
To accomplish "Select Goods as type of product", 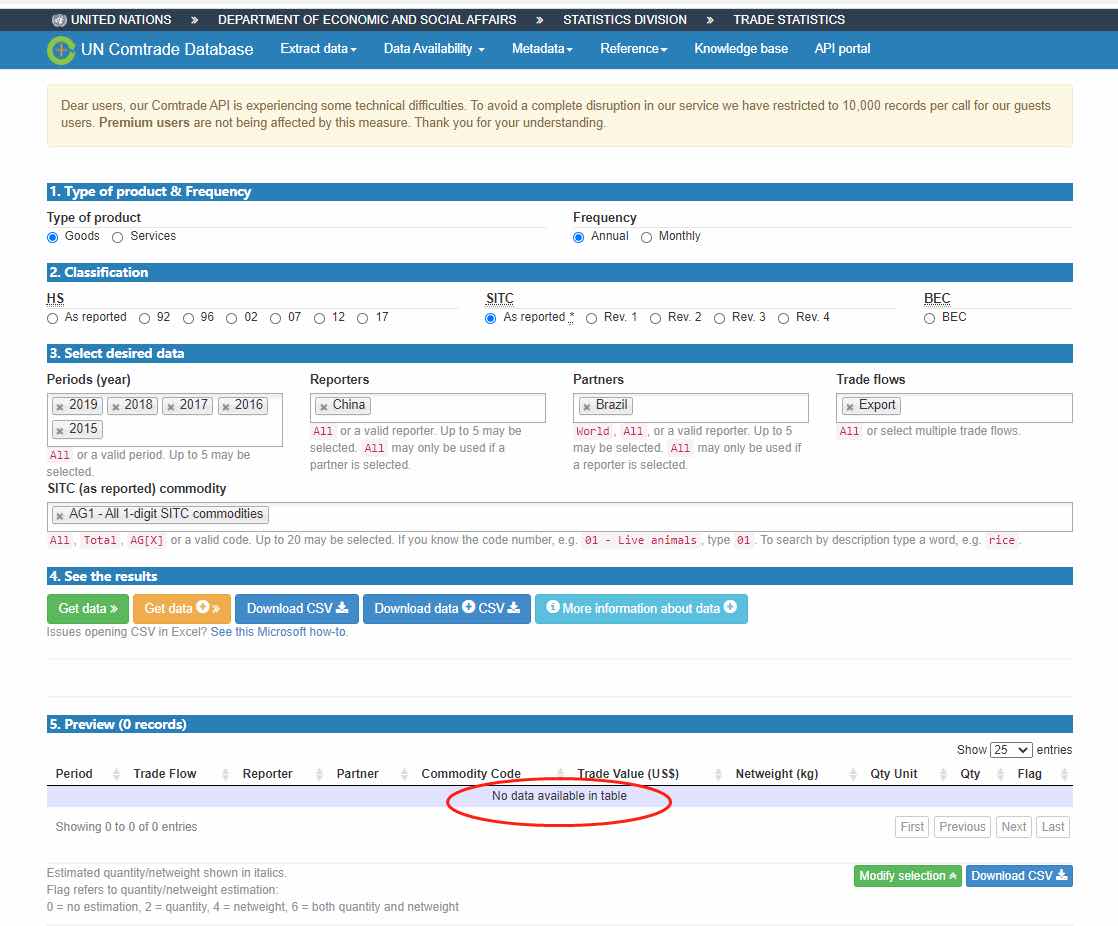I will coord(53,237).
